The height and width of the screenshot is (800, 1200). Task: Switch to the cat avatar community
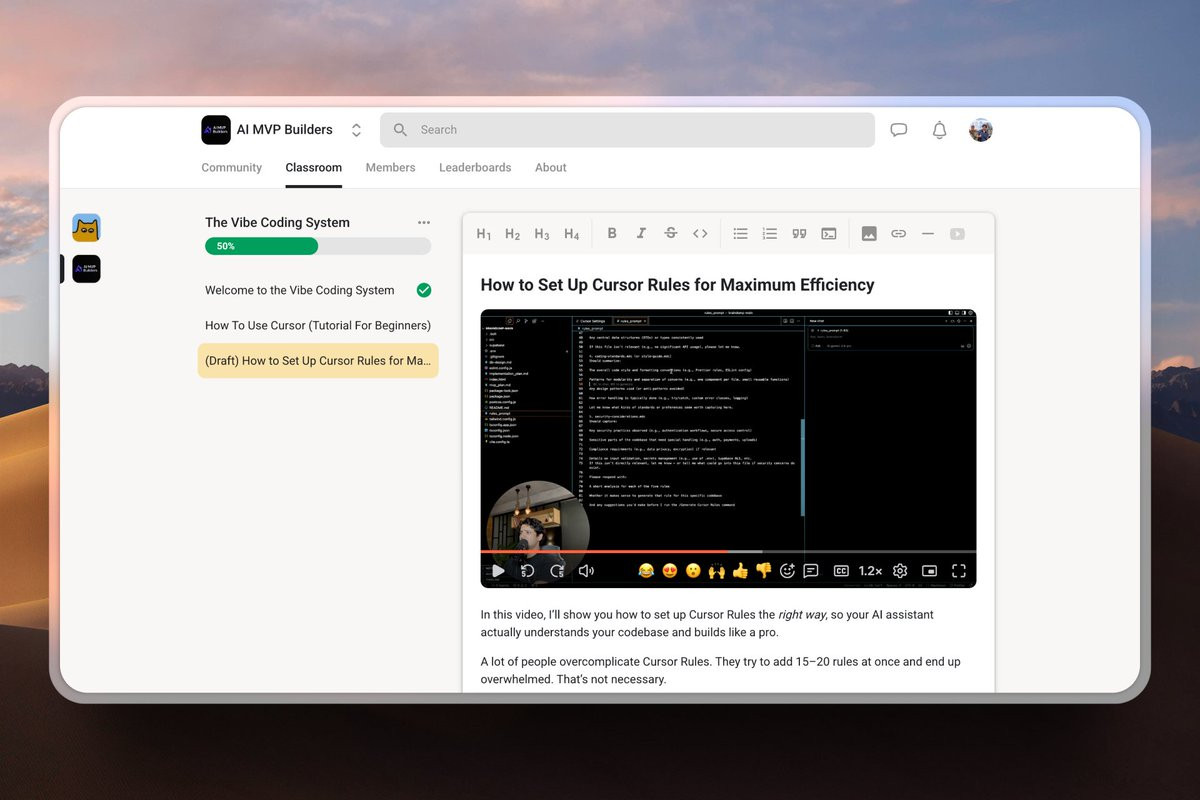(86, 228)
